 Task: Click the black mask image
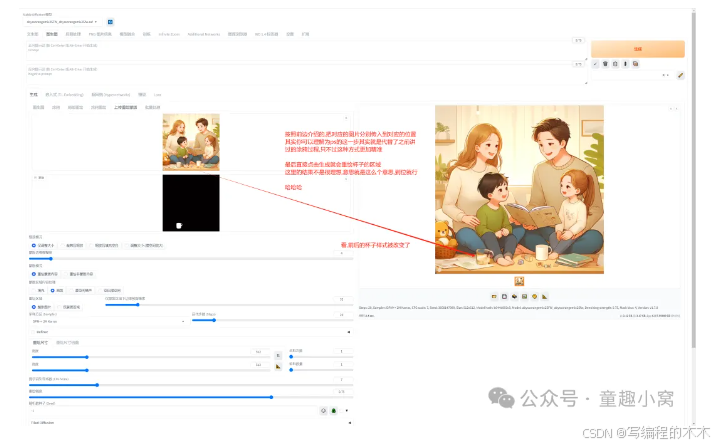(191, 203)
